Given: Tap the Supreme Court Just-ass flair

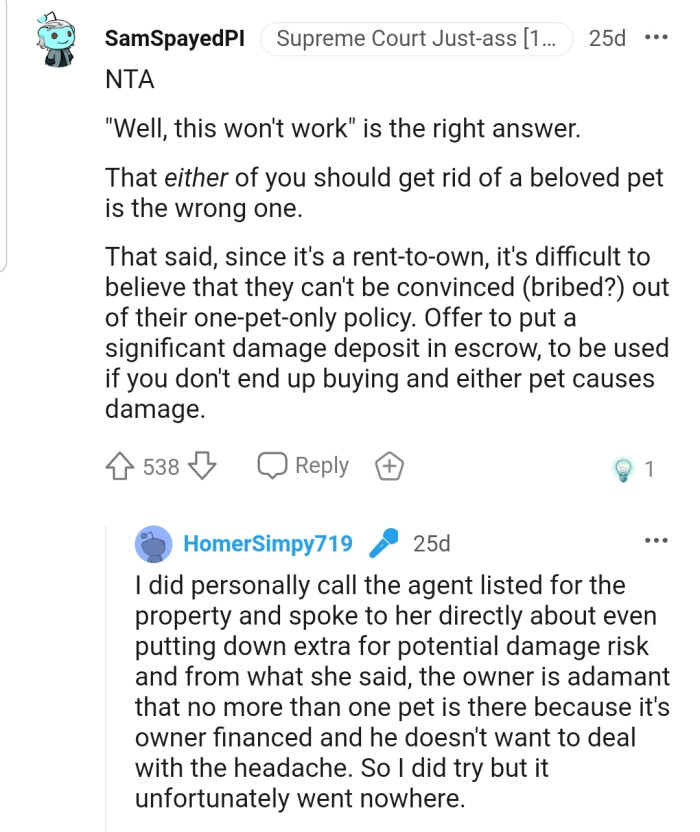Looking at the screenshot, I should 416,39.
